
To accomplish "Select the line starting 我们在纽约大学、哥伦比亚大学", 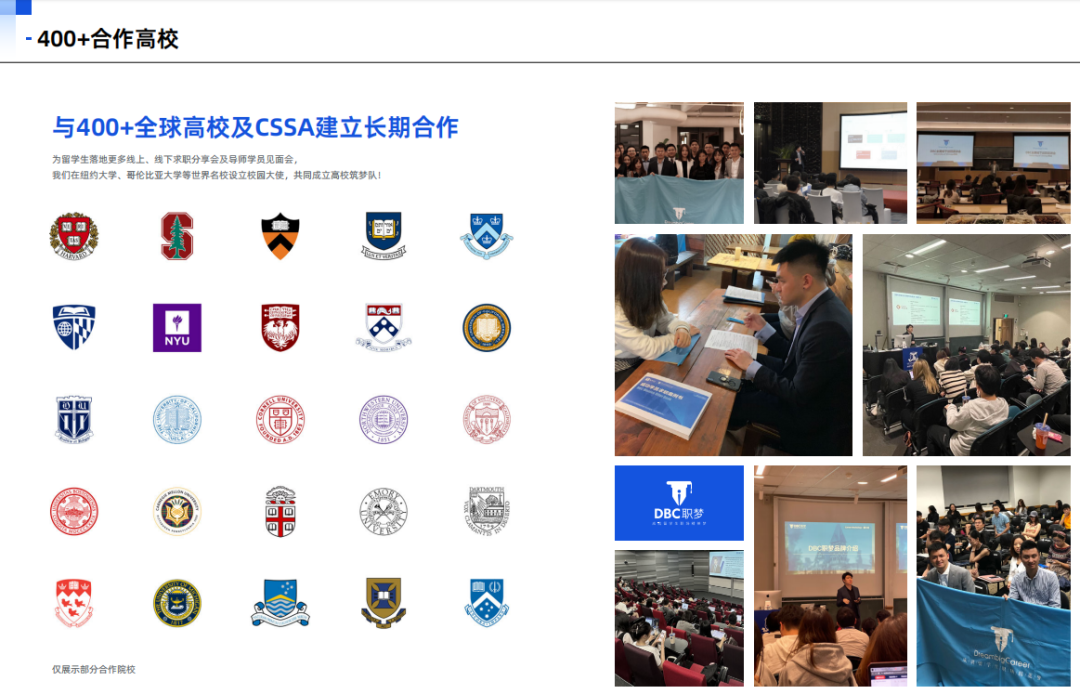I will click(217, 175).
